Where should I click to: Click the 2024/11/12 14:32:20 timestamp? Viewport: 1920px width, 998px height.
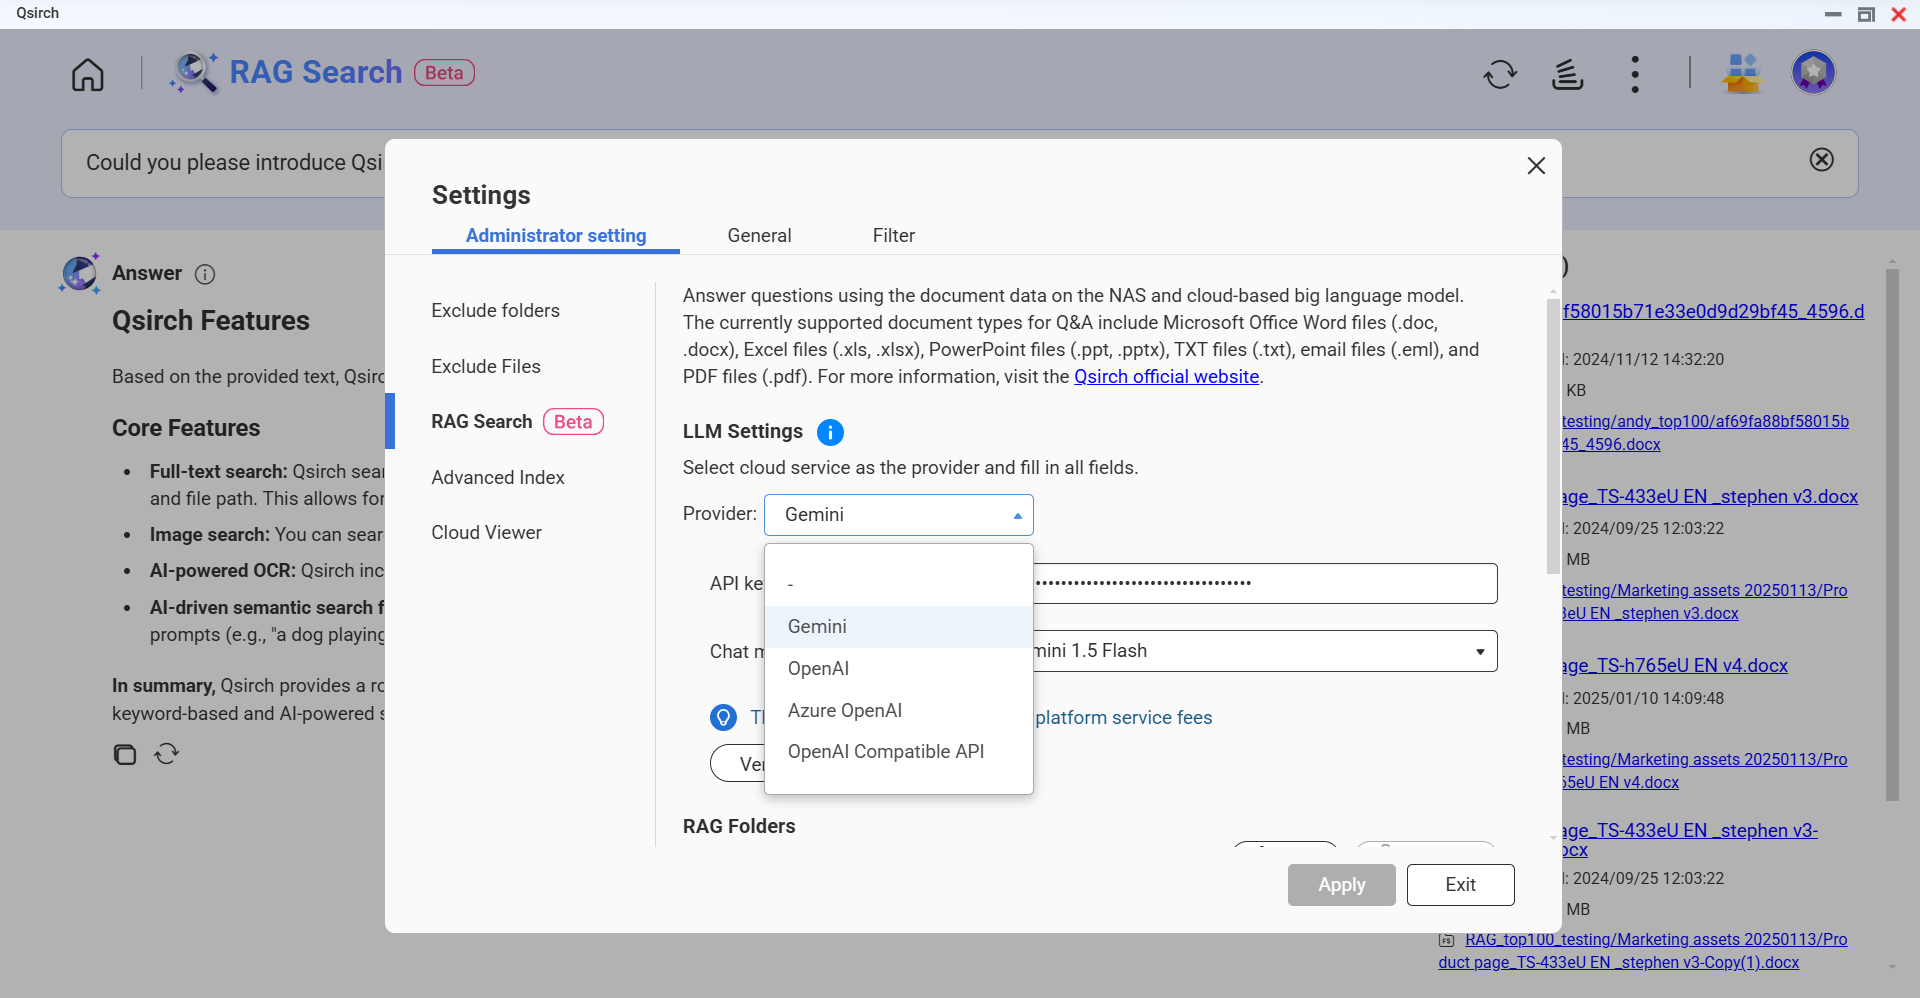(1648, 360)
